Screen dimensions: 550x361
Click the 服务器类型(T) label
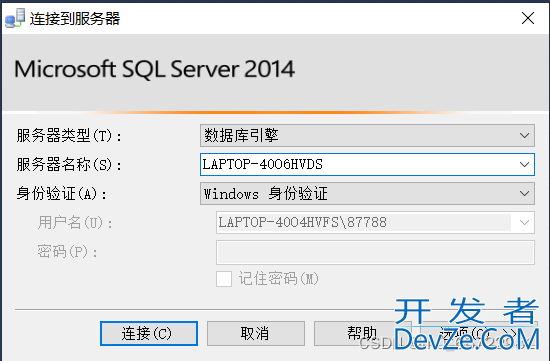[69, 136]
